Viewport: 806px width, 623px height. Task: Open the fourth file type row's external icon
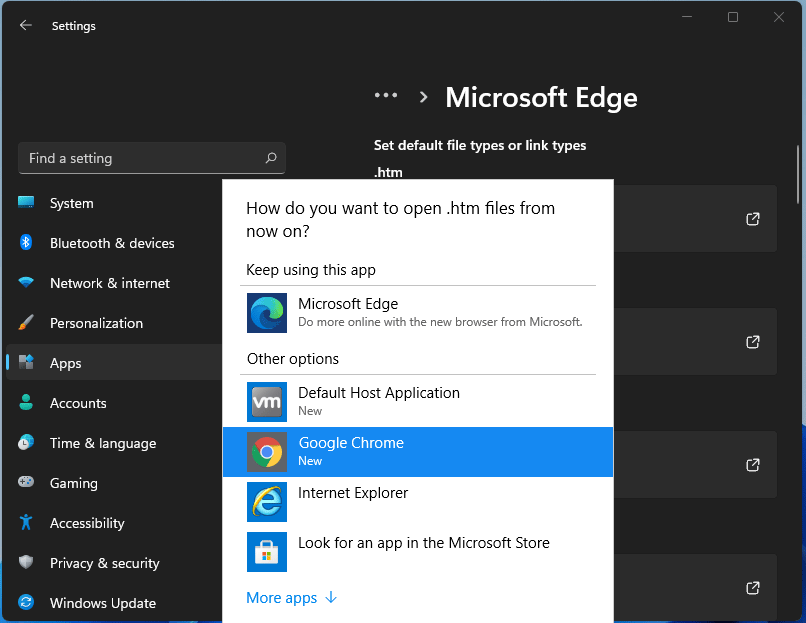click(x=753, y=588)
